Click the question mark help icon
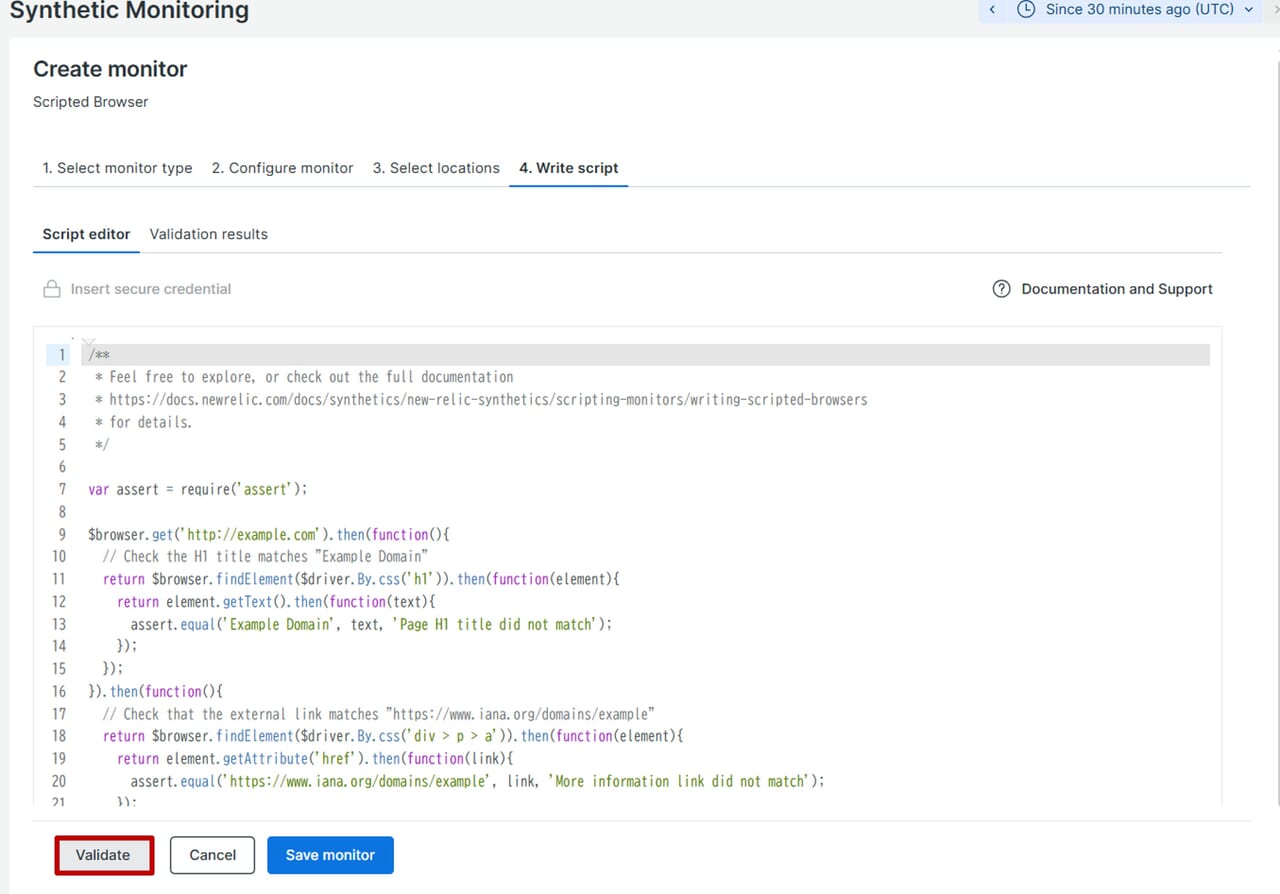Screen dimensions: 1280x894 pyautogui.click(x=1001, y=289)
